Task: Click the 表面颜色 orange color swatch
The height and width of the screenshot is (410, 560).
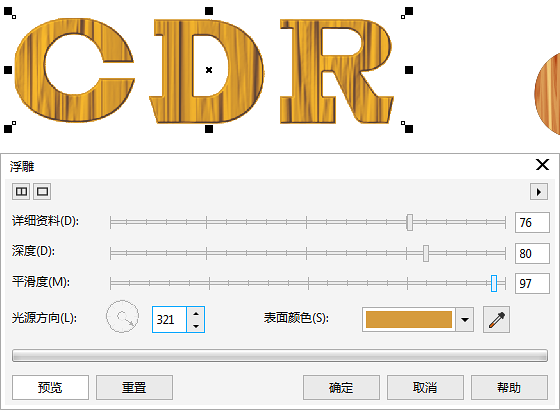Action: (409, 319)
